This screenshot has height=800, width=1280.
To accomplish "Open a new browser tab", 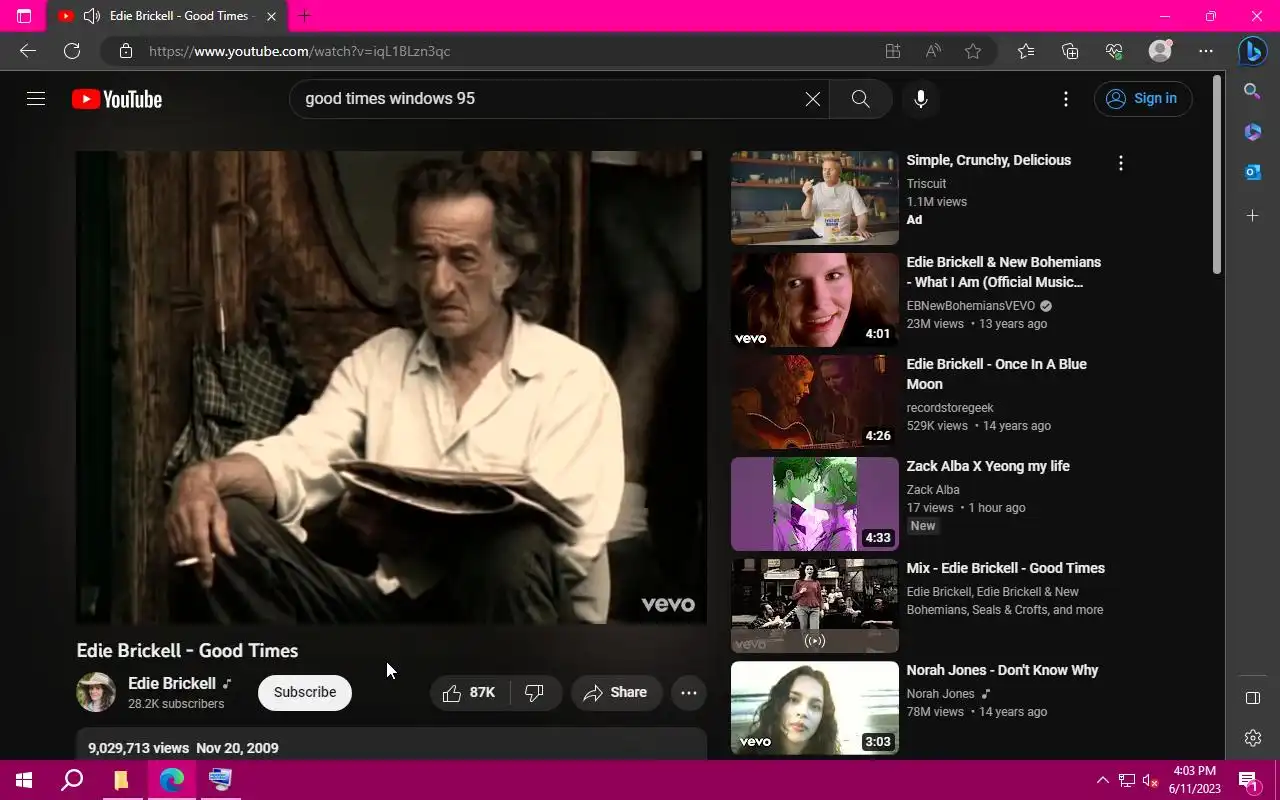I will tap(305, 16).
